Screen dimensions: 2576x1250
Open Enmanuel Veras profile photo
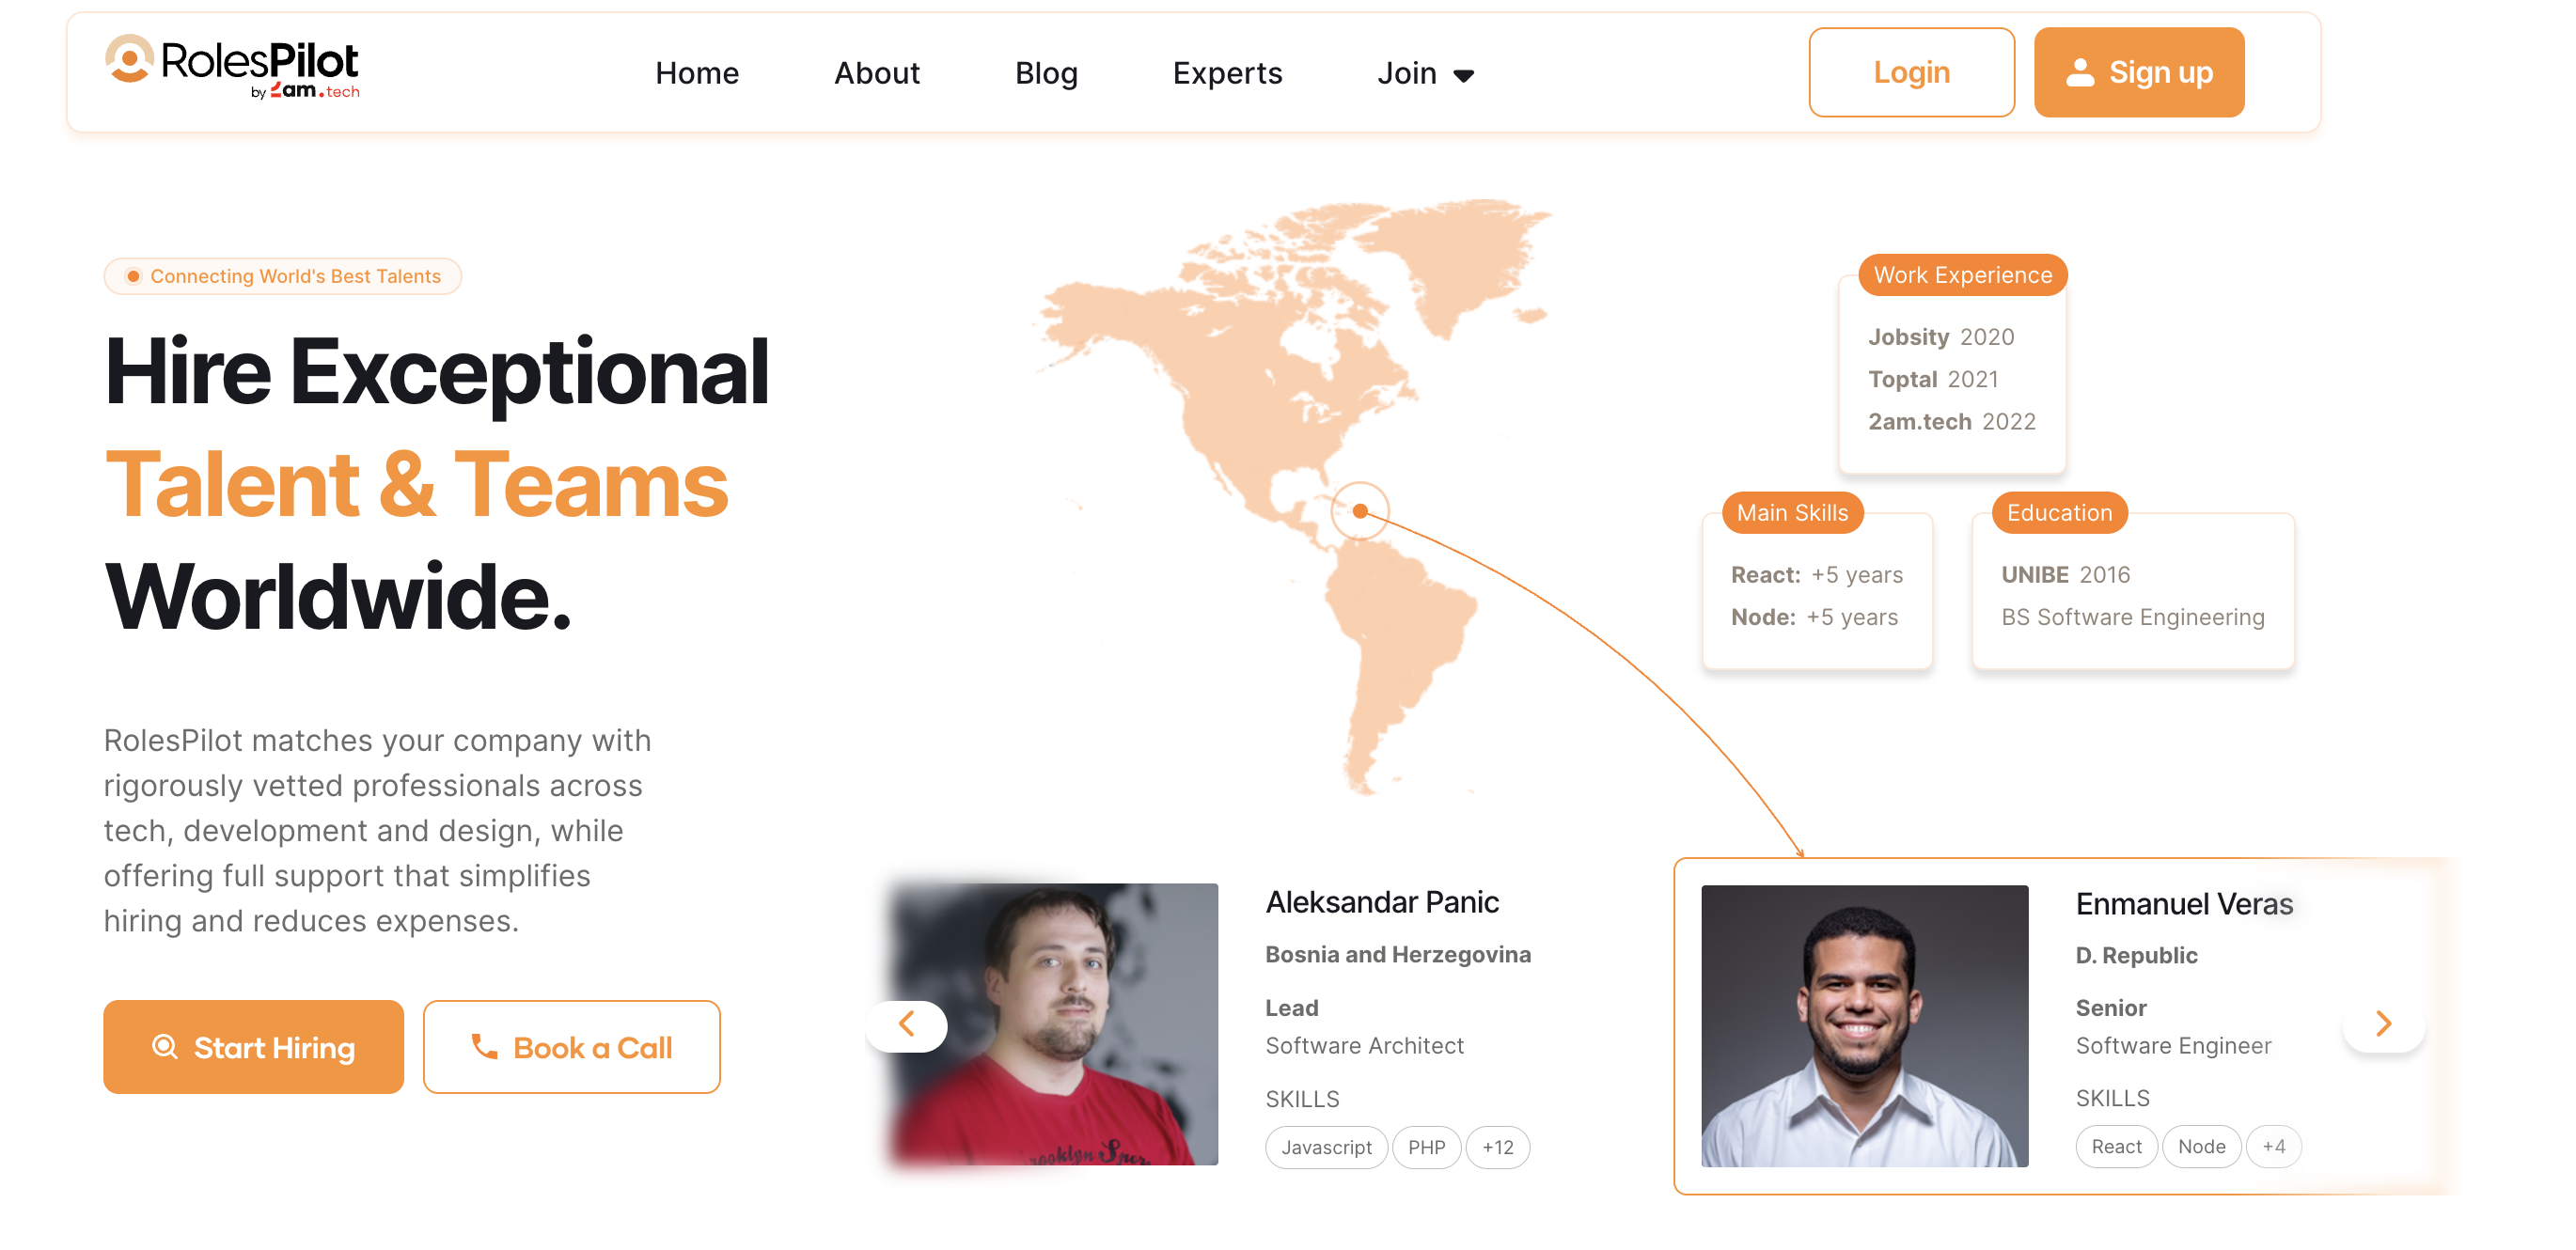click(x=1864, y=1025)
